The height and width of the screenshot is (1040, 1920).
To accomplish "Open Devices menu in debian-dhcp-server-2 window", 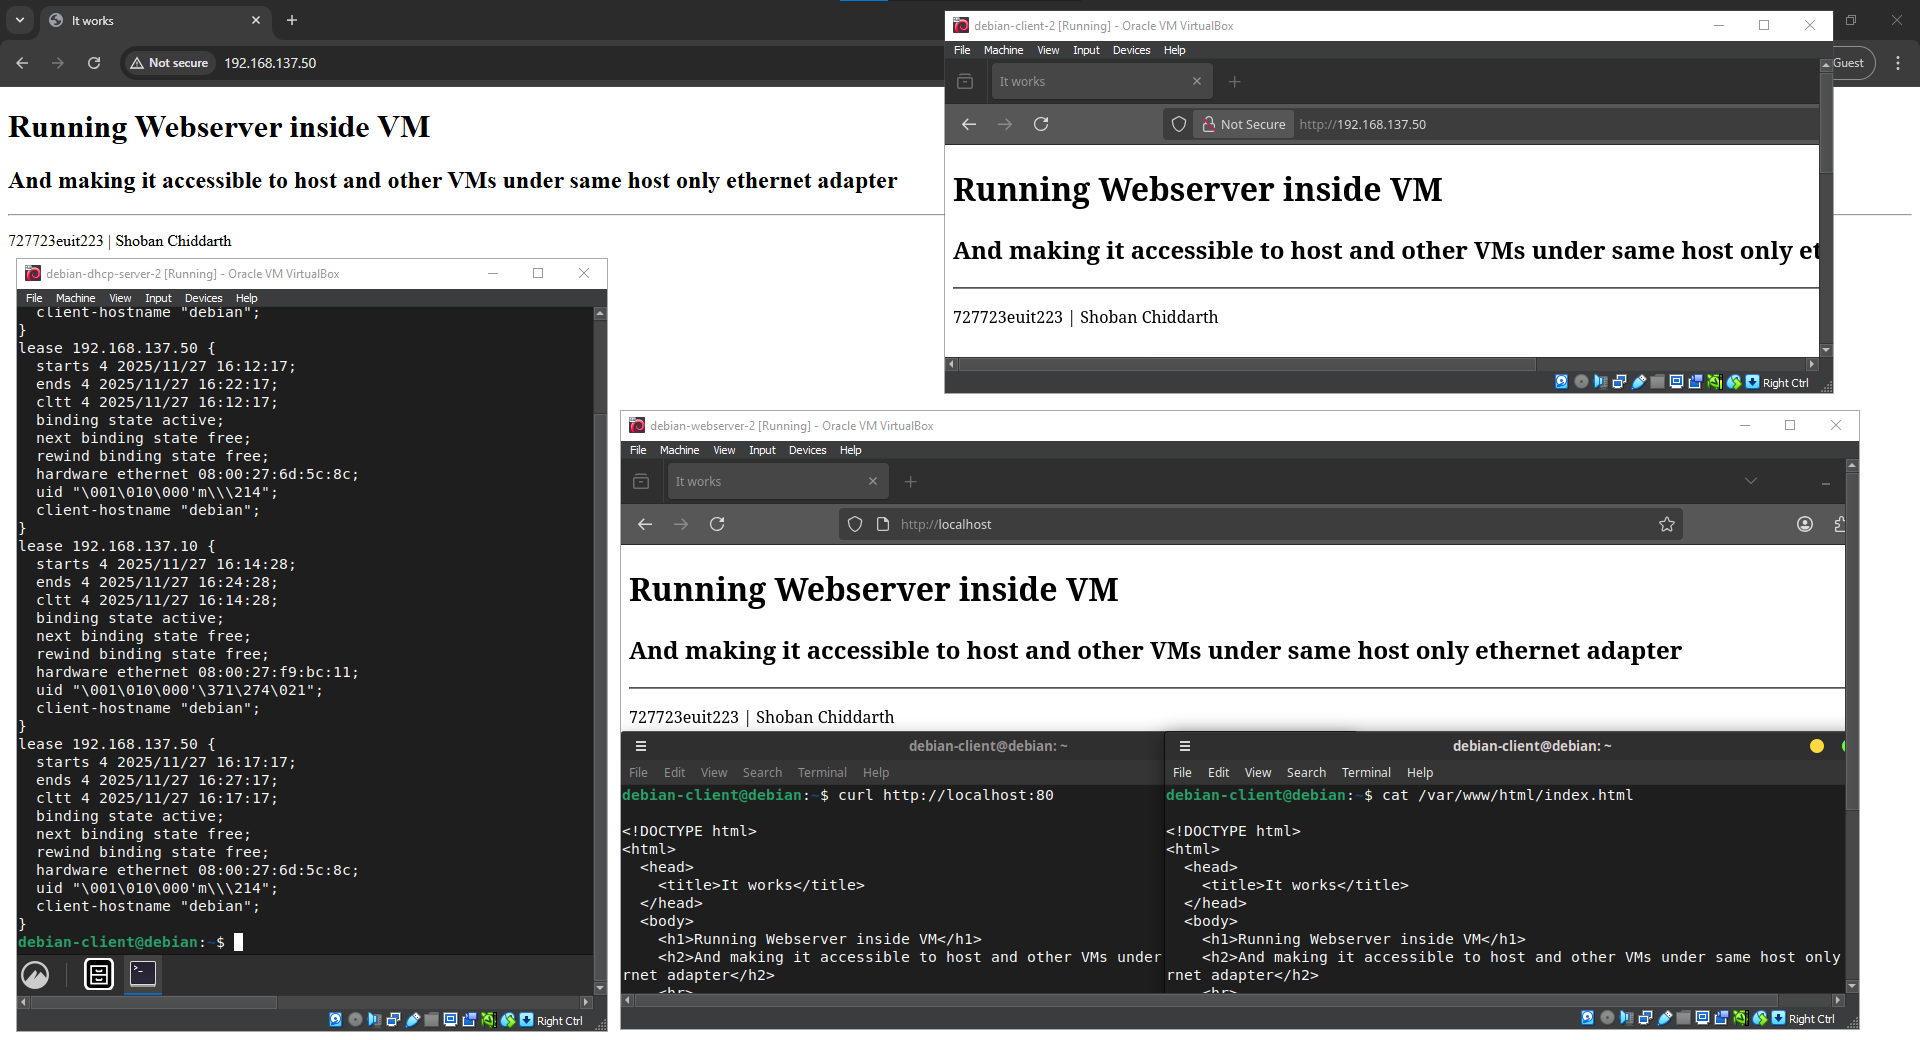I will point(203,298).
